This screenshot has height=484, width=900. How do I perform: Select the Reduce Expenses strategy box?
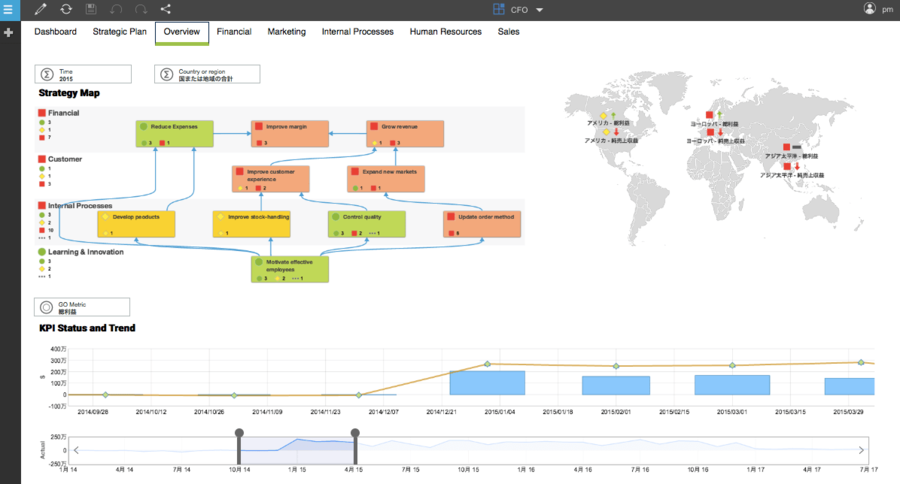tap(175, 134)
